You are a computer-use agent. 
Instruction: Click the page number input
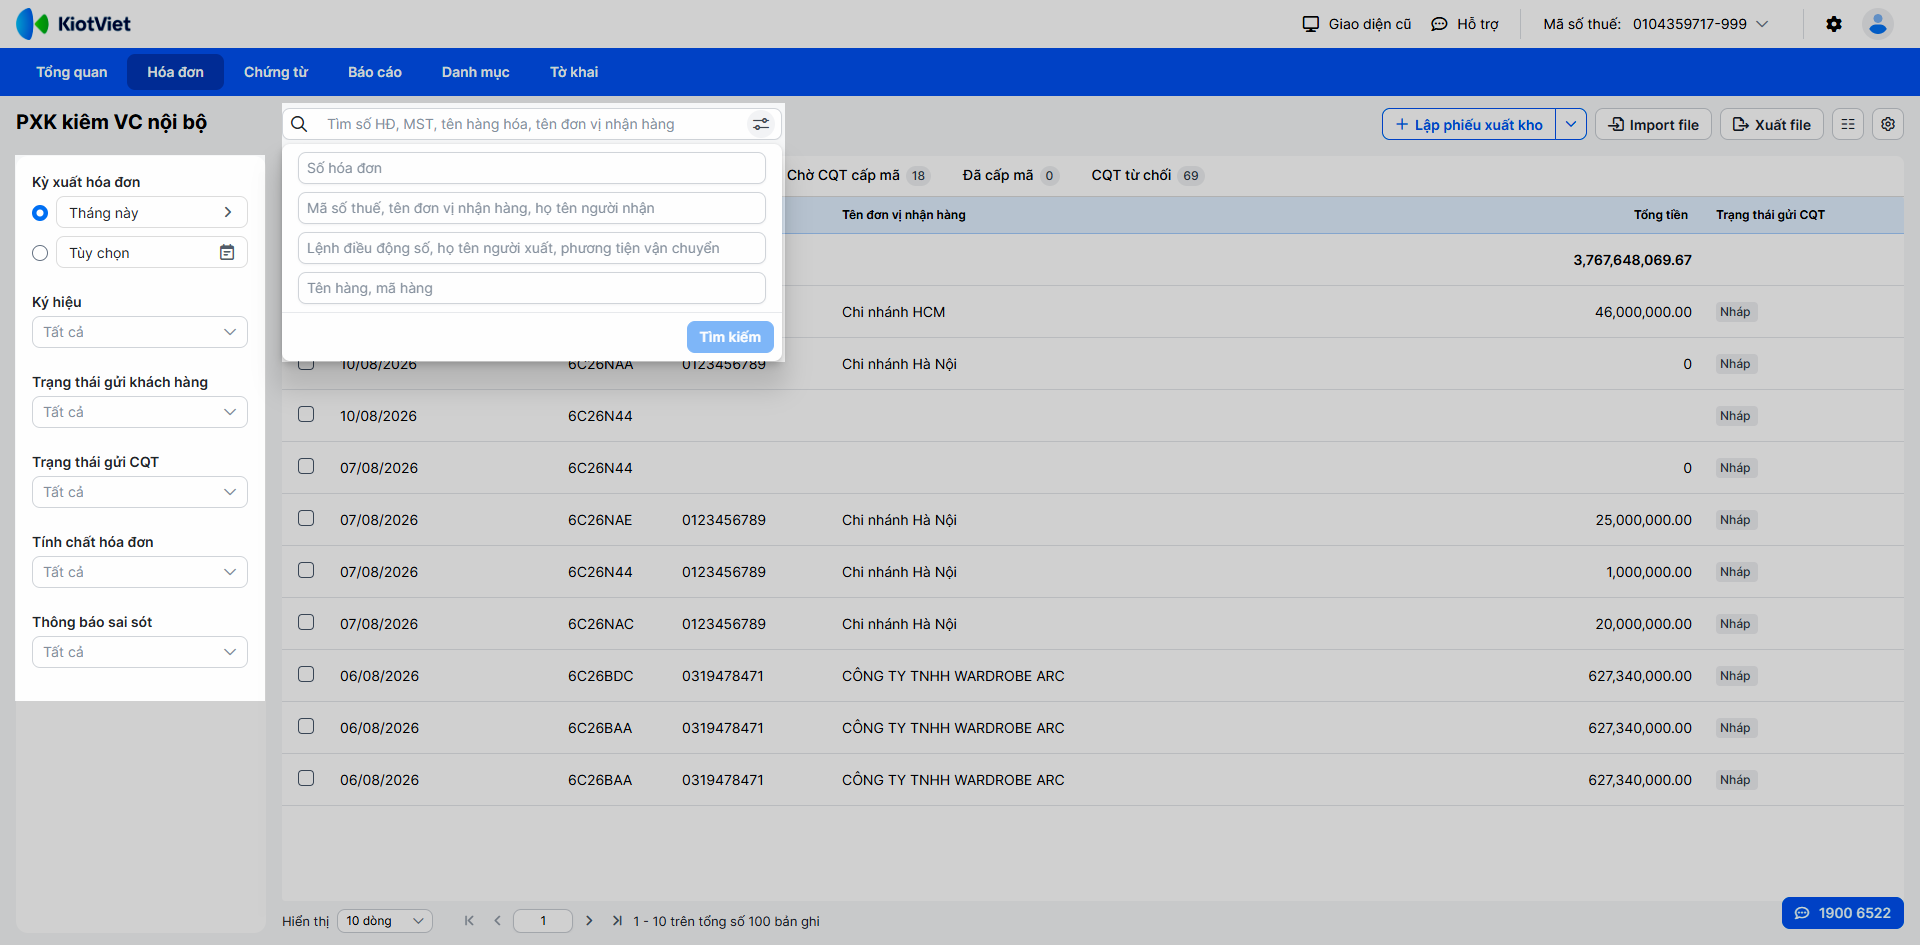[543, 921]
